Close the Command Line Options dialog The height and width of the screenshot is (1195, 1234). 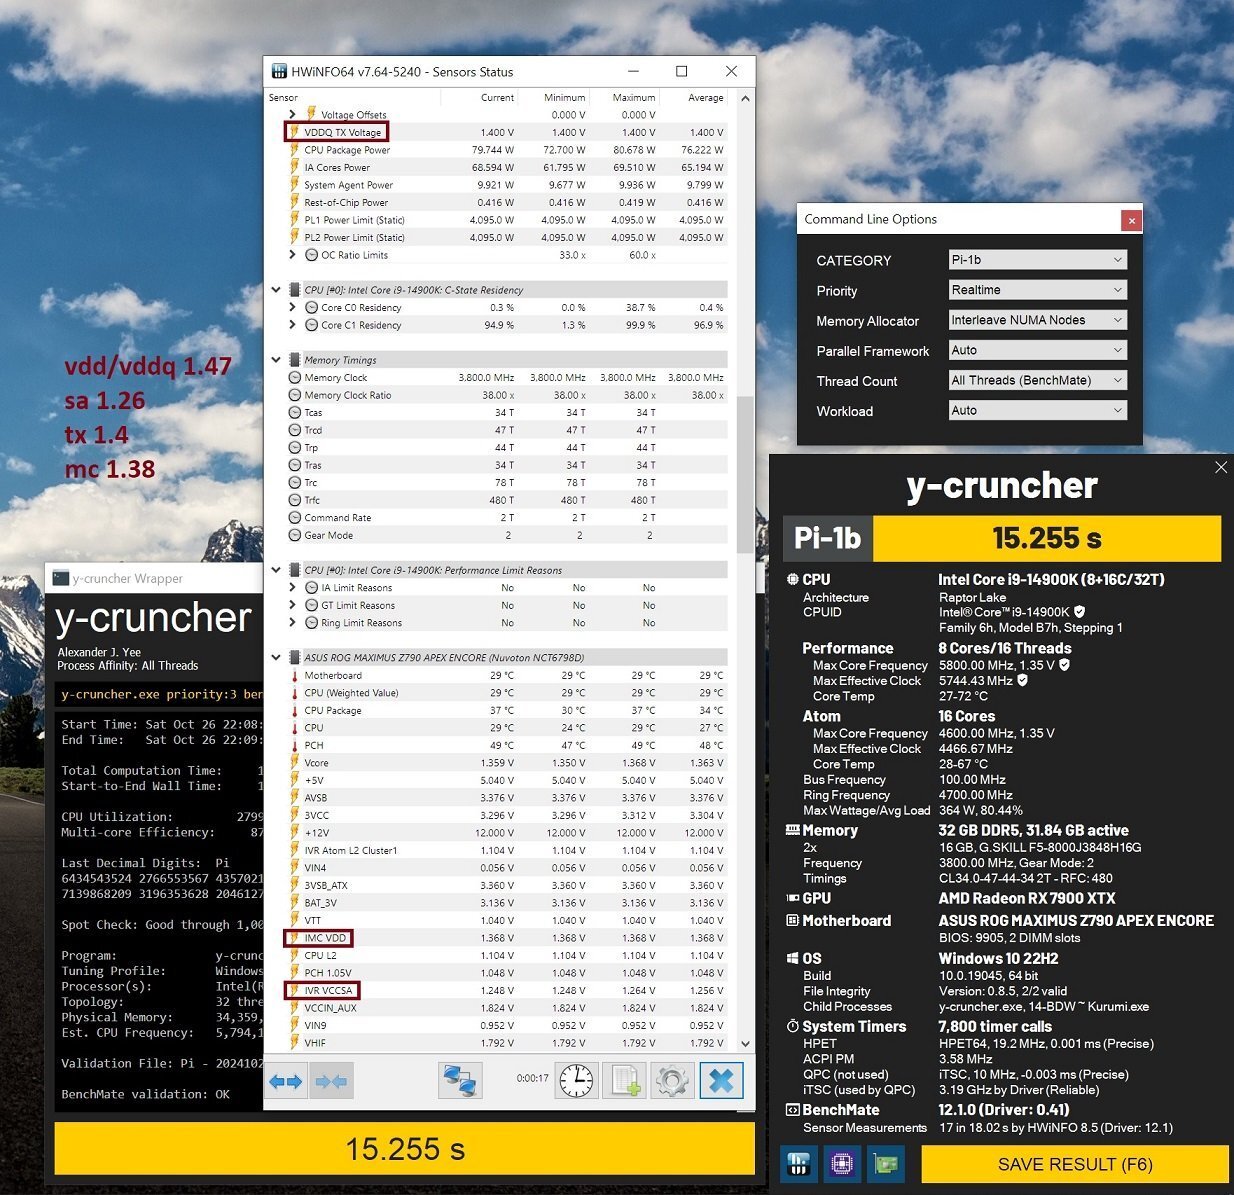[1131, 220]
